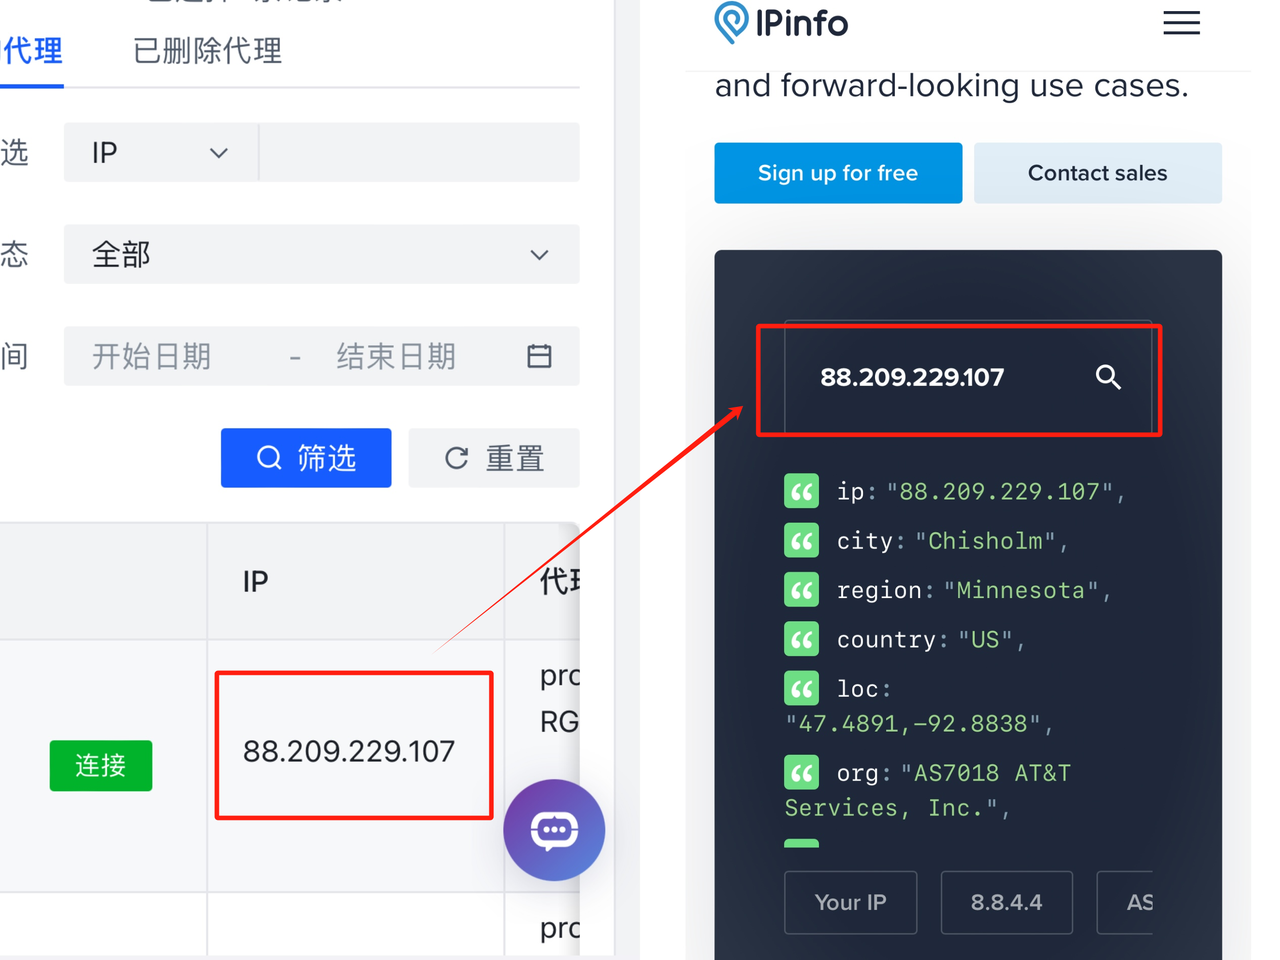Switch to the 已删除代理 tab
This screenshot has height=960, width=1280.
tap(208, 51)
